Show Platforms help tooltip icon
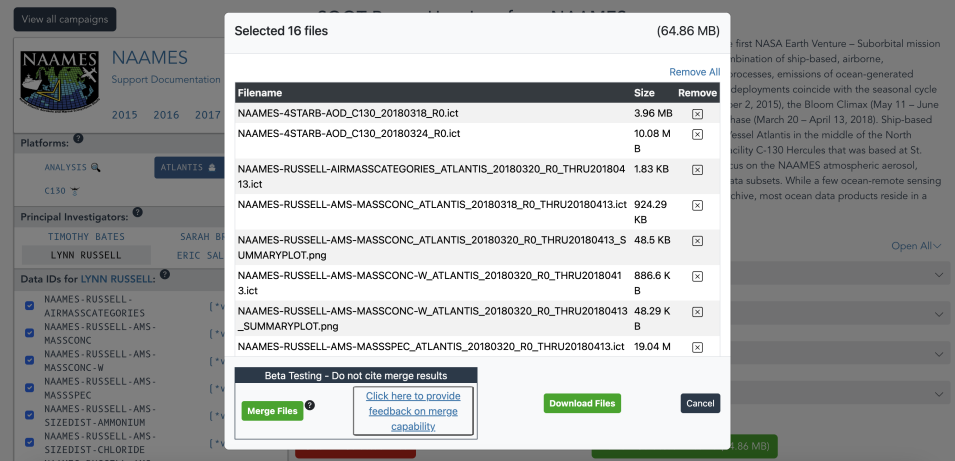Screen dimensions: 955x461 [x=78, y=139]
